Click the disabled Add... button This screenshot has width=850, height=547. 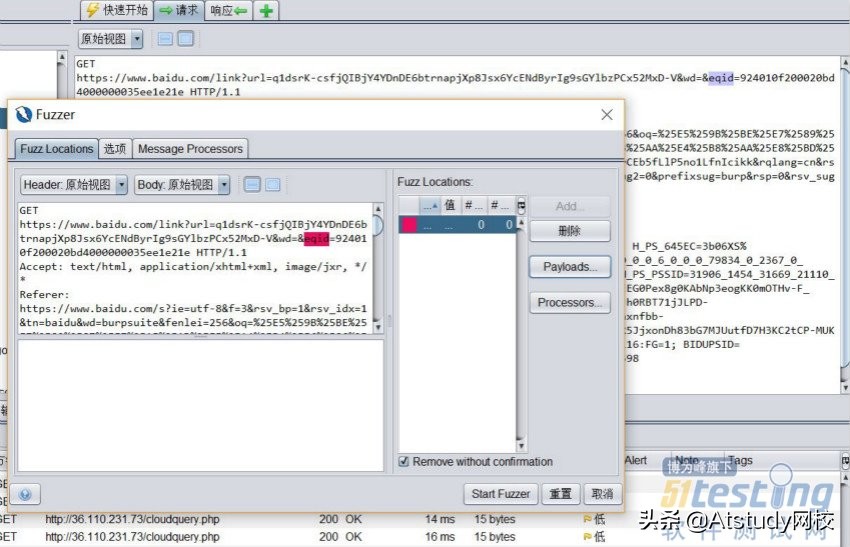(570, 206)
